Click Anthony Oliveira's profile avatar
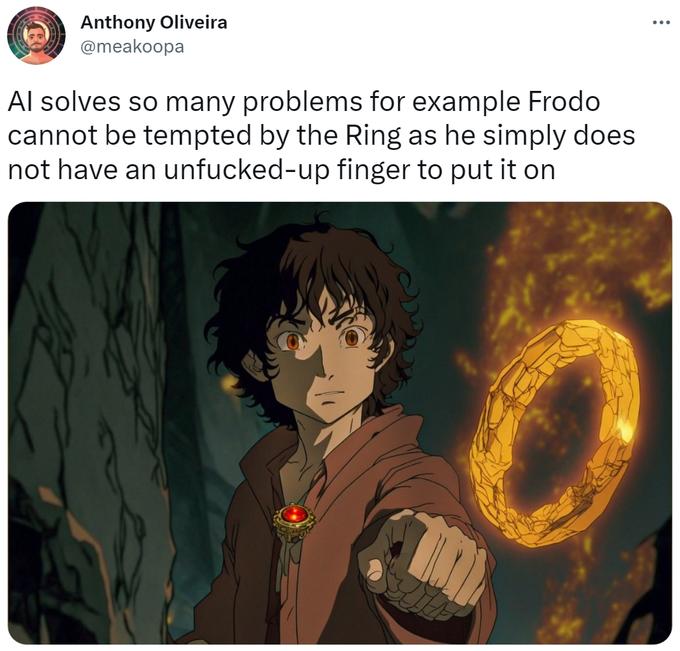 pos(36,36)
